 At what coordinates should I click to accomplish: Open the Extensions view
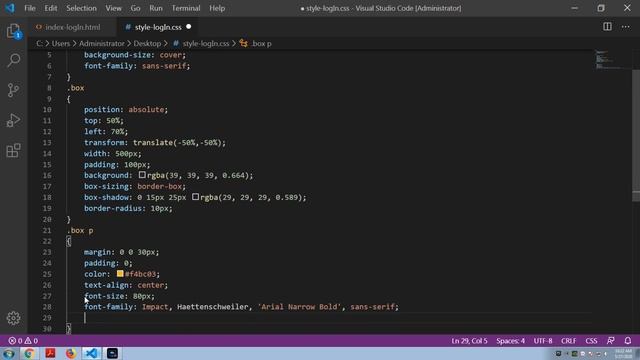(13, 150)
